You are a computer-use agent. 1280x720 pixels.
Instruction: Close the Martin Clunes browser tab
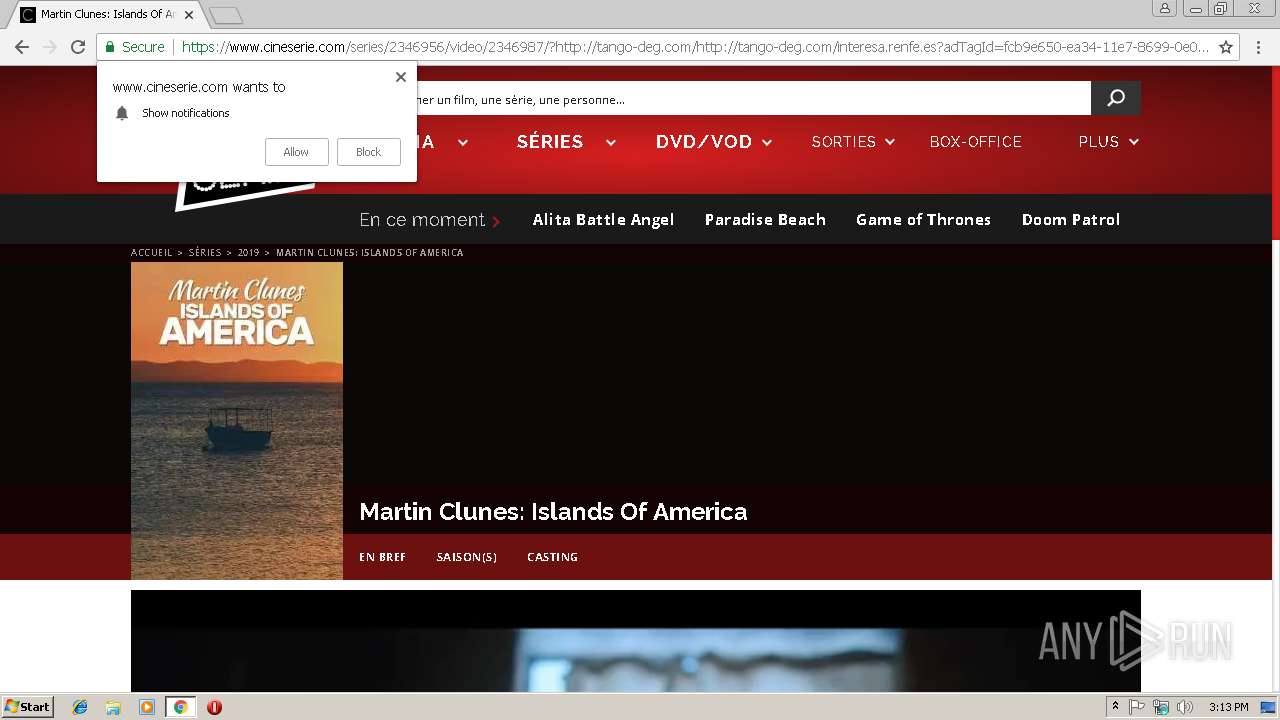point(189,15)
